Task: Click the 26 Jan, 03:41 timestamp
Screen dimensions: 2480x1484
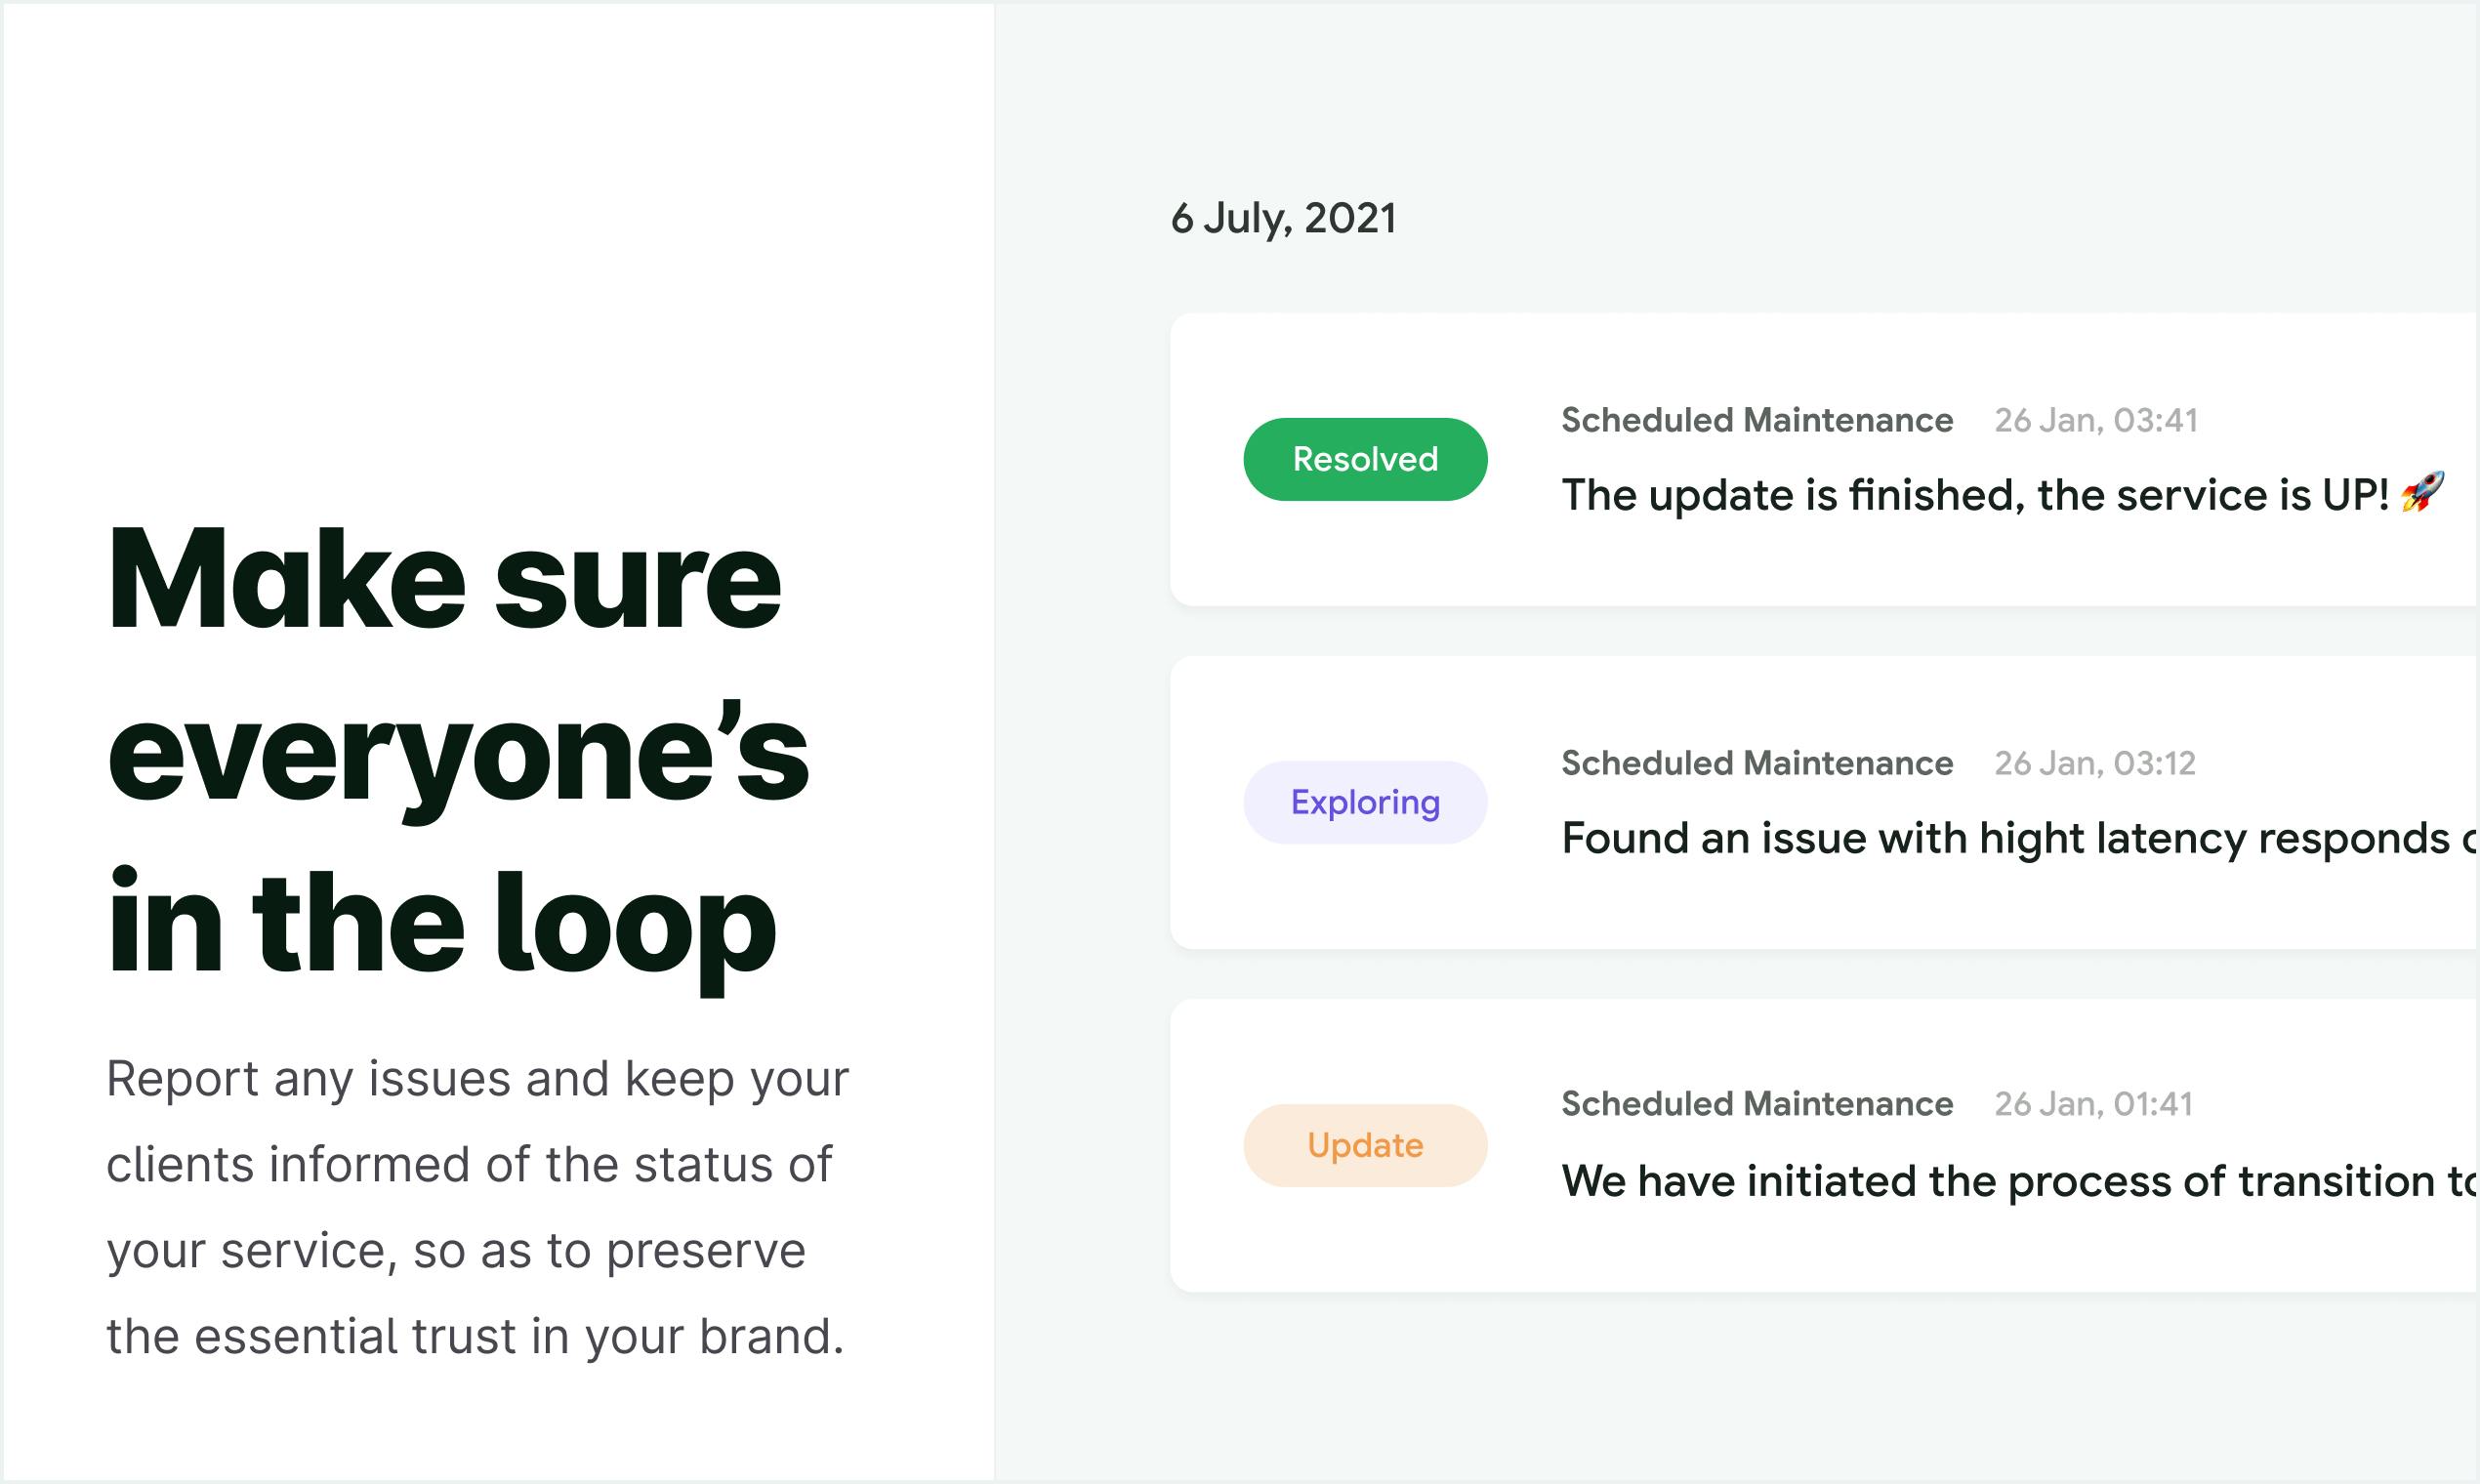Action: click(x=2096, y=420)
